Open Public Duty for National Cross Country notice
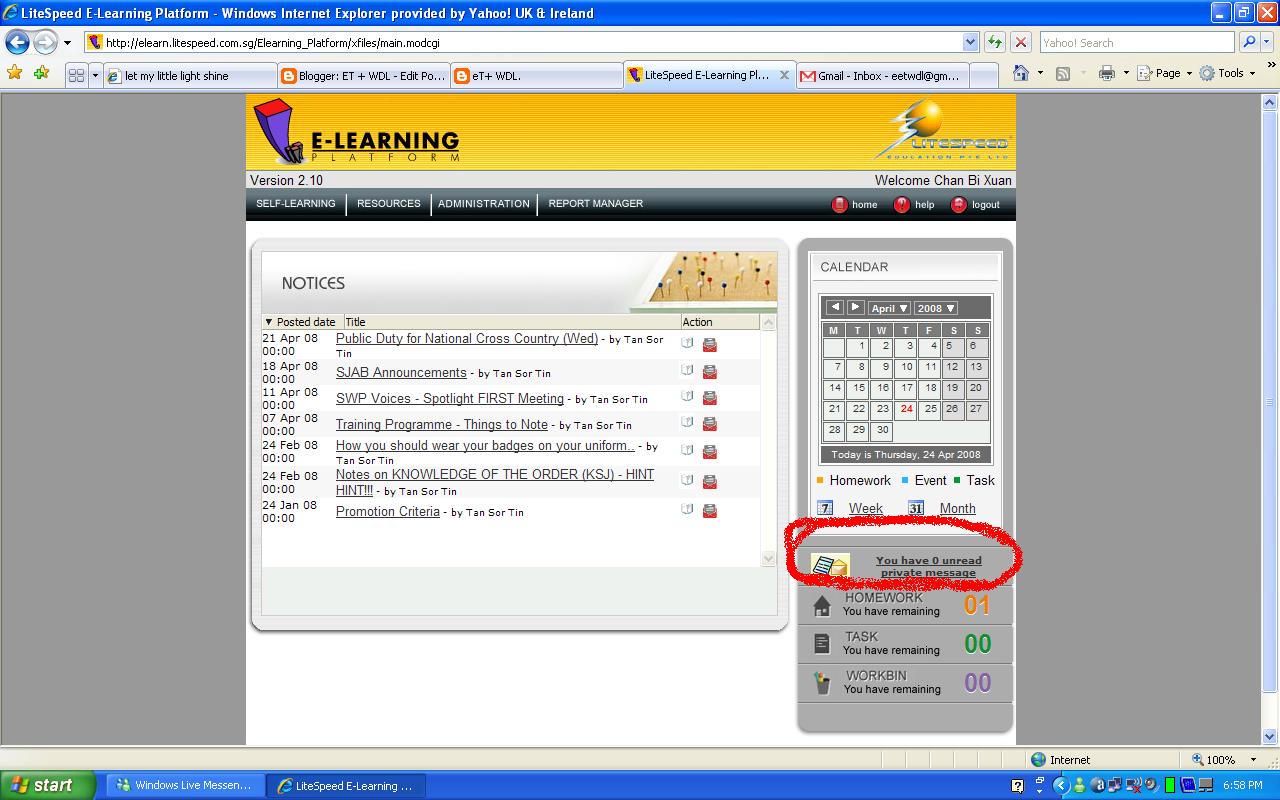 click(x=467, y=339)
